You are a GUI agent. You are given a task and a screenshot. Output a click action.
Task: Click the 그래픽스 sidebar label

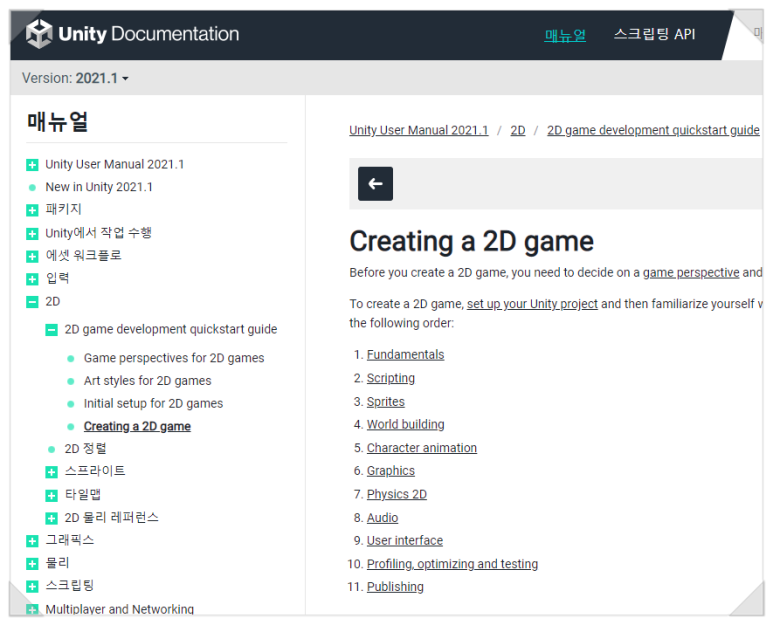point(70,540)
